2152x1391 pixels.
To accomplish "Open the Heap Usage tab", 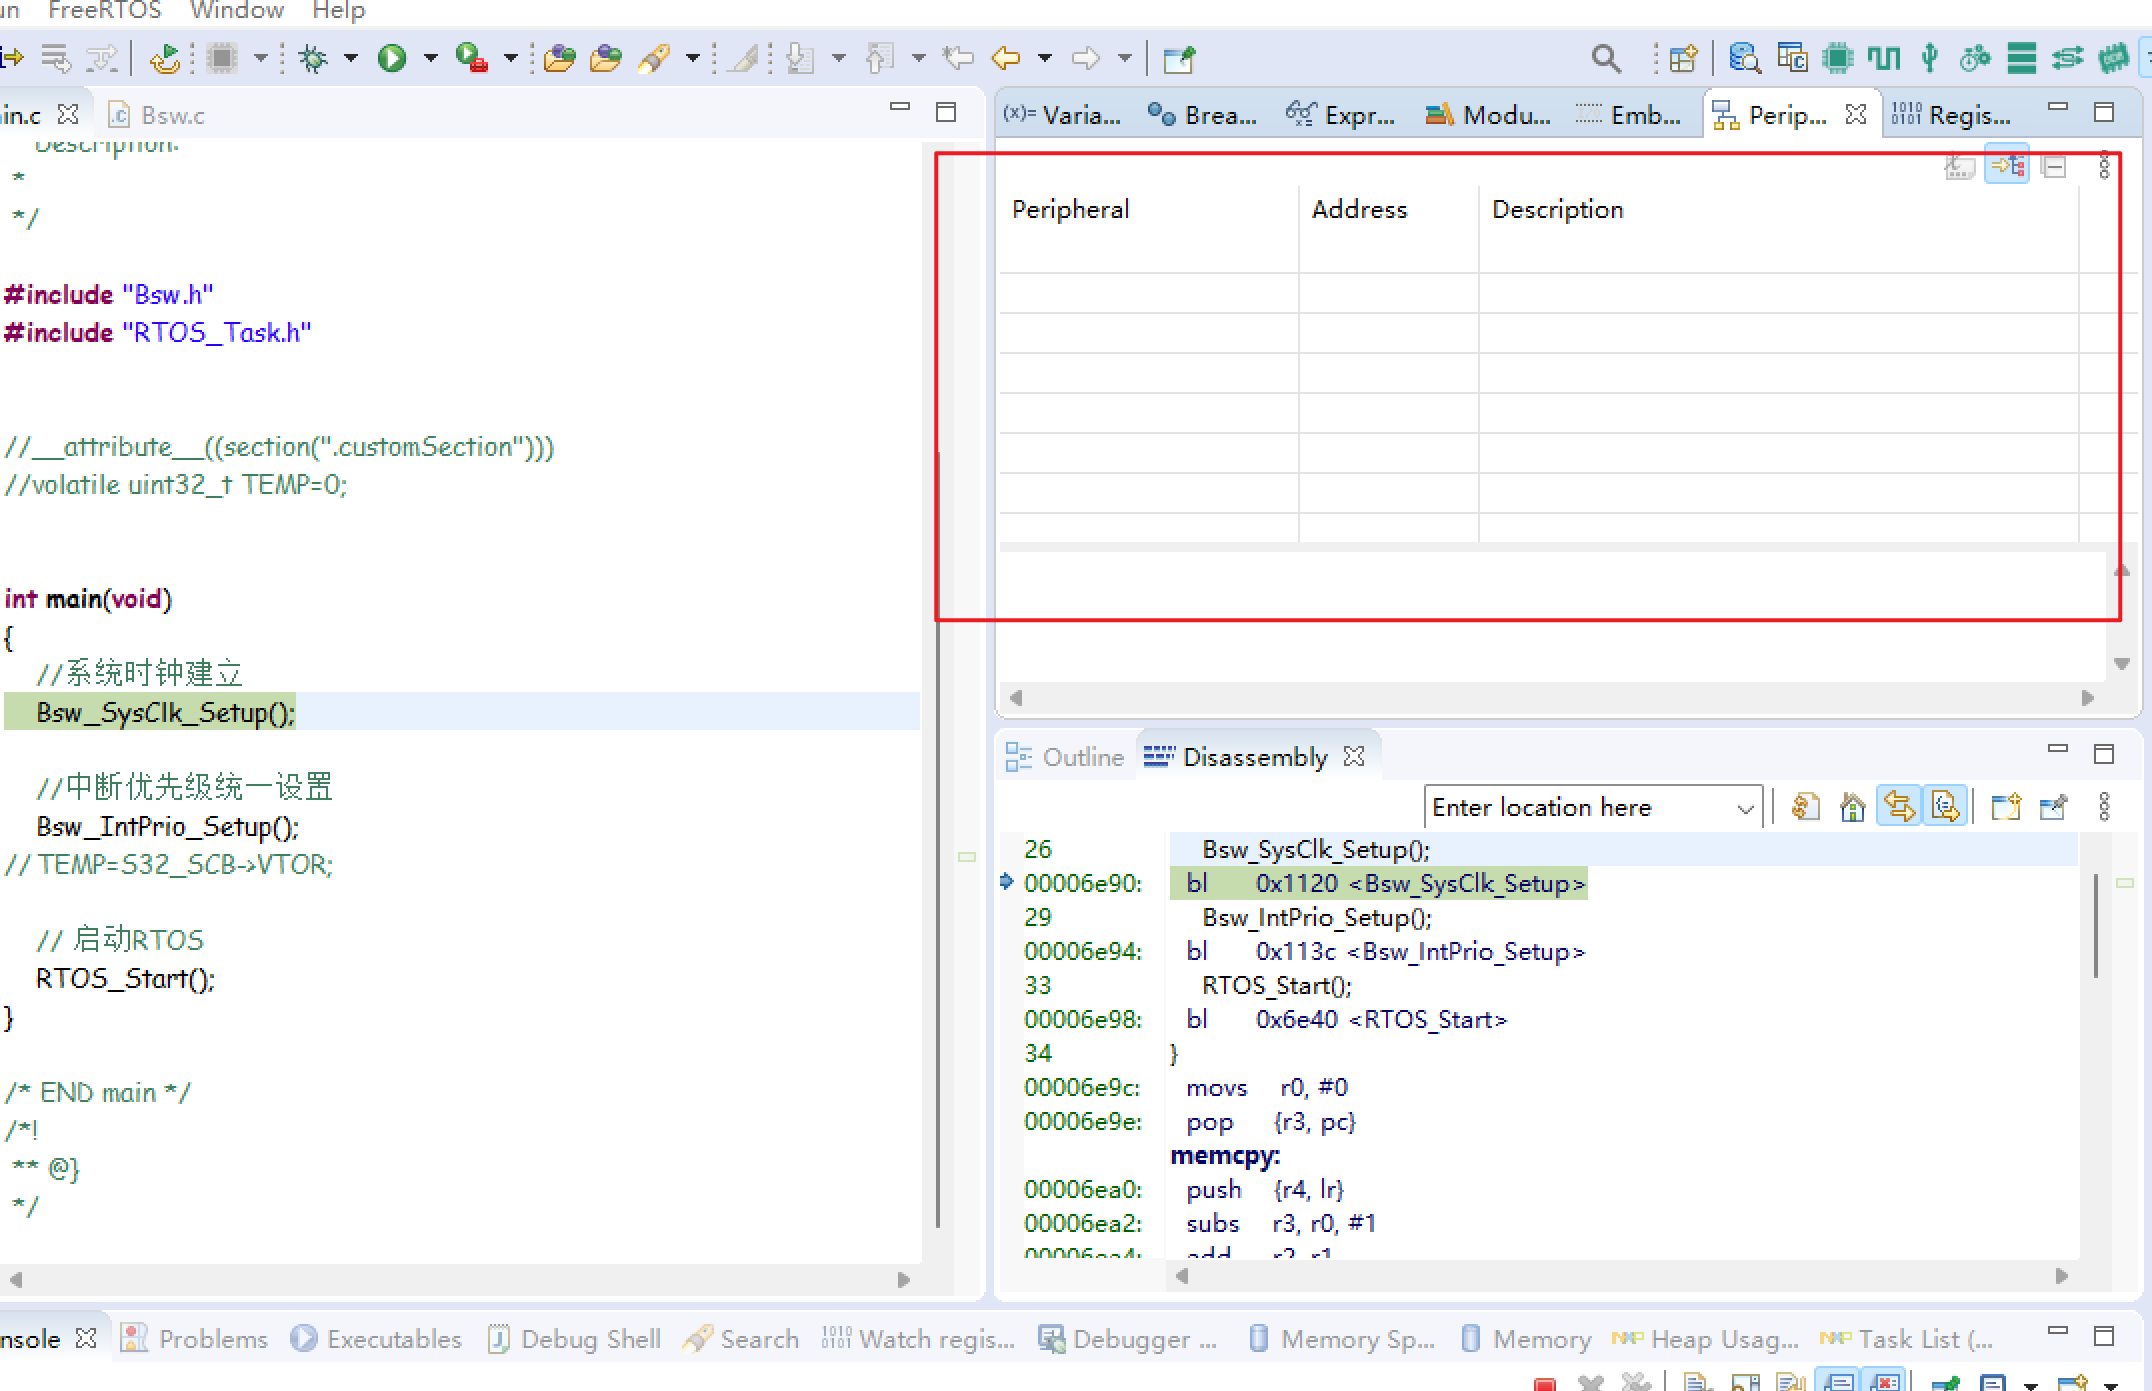I will [1705, 1339].
